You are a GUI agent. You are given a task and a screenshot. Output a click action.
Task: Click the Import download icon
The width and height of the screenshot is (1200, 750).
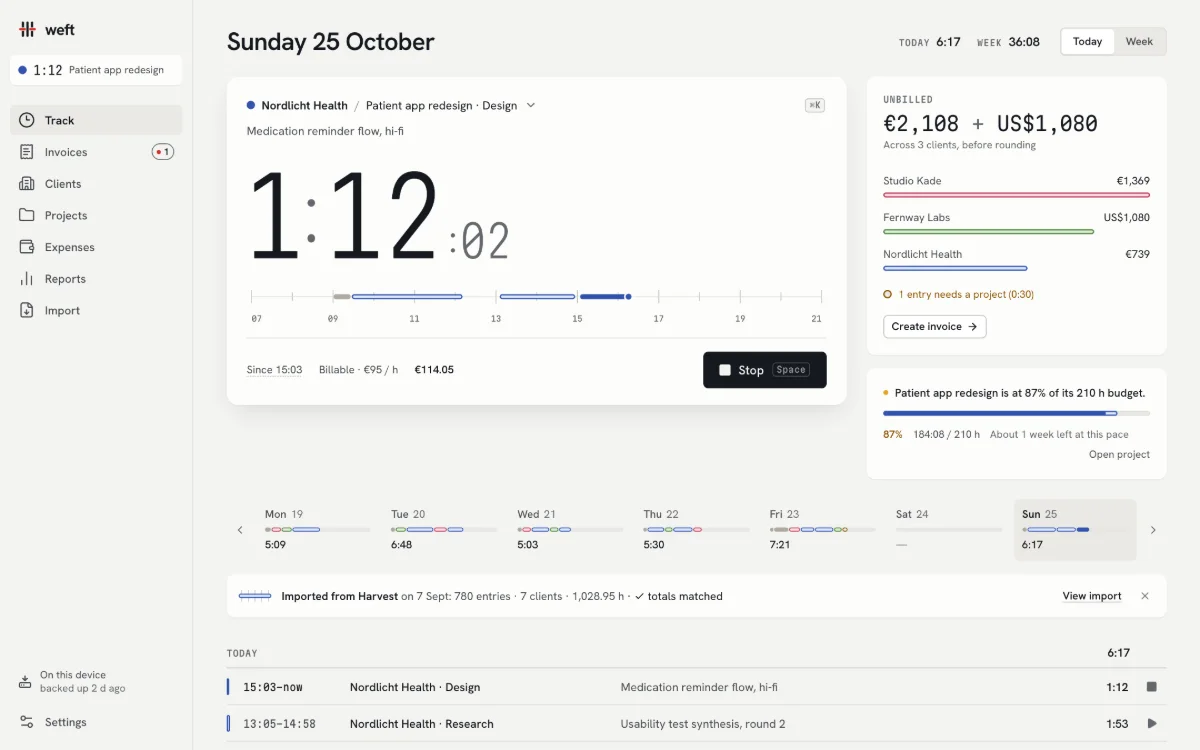[x=27, y=310]
